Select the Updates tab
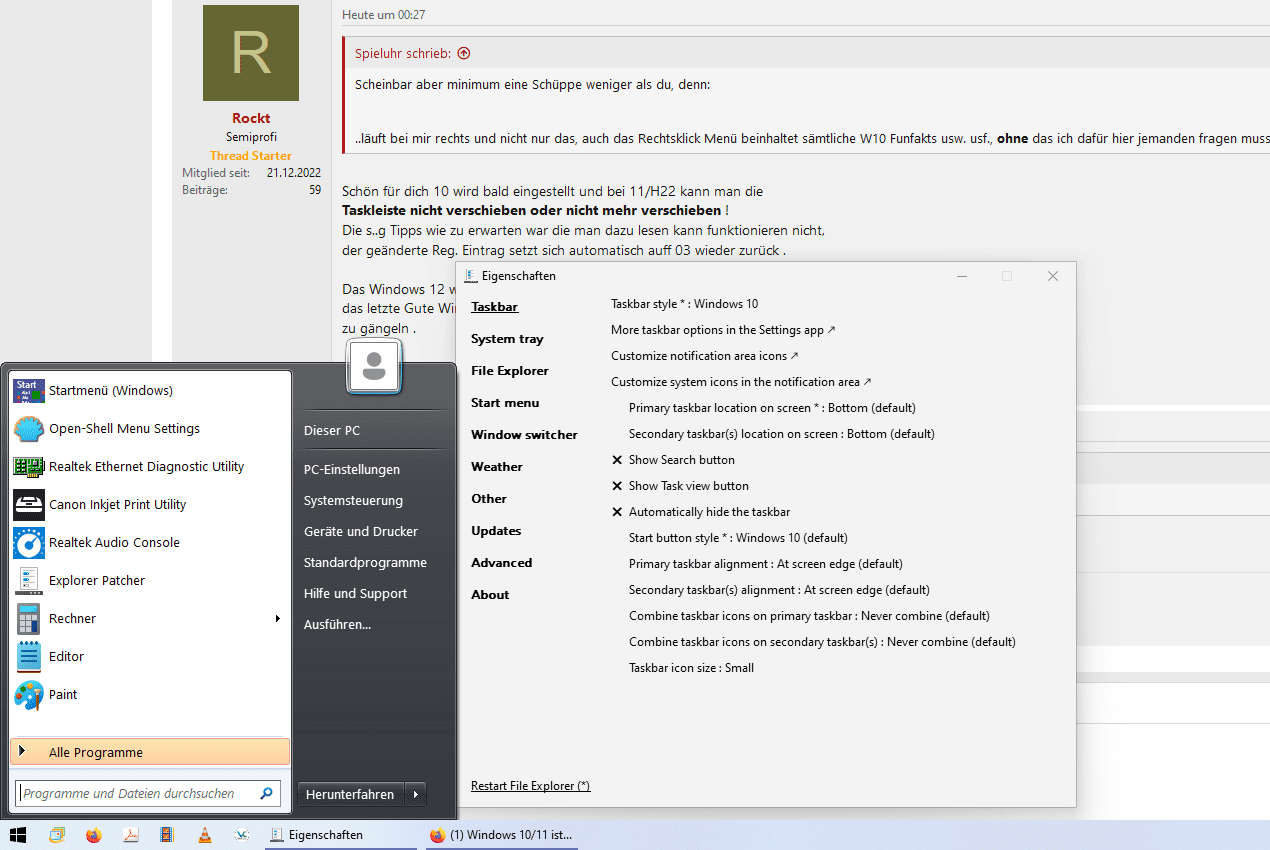The image size is (1270, 850). [x=496, y=531]
